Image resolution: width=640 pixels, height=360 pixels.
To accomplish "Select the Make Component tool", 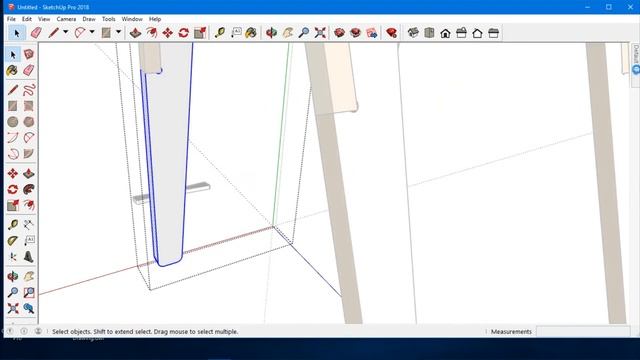I will coord(29,54).
